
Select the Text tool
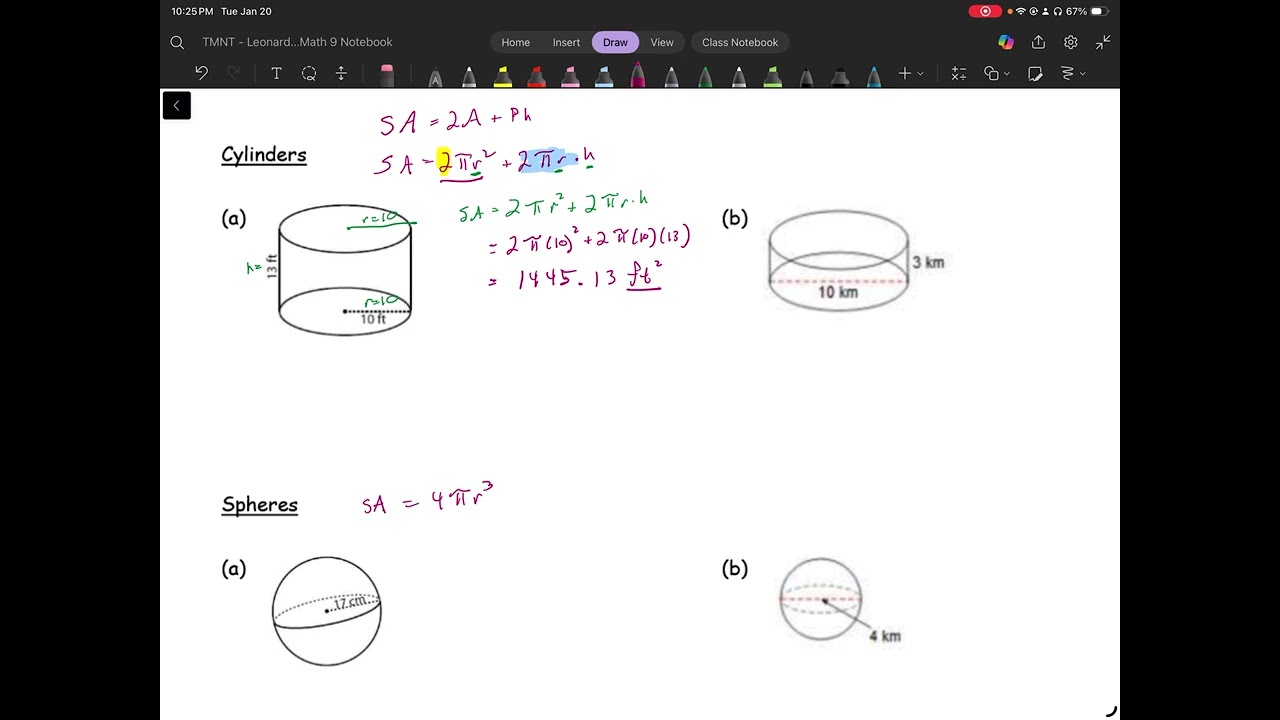coord(276,73)
